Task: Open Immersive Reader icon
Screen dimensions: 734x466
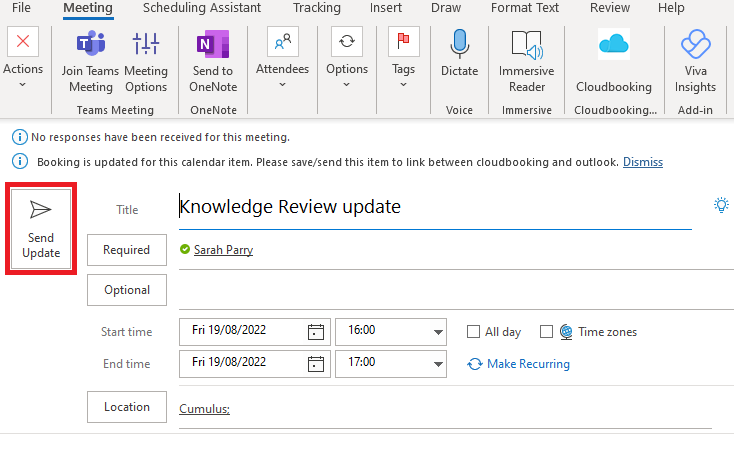Action: click(527, 45)
